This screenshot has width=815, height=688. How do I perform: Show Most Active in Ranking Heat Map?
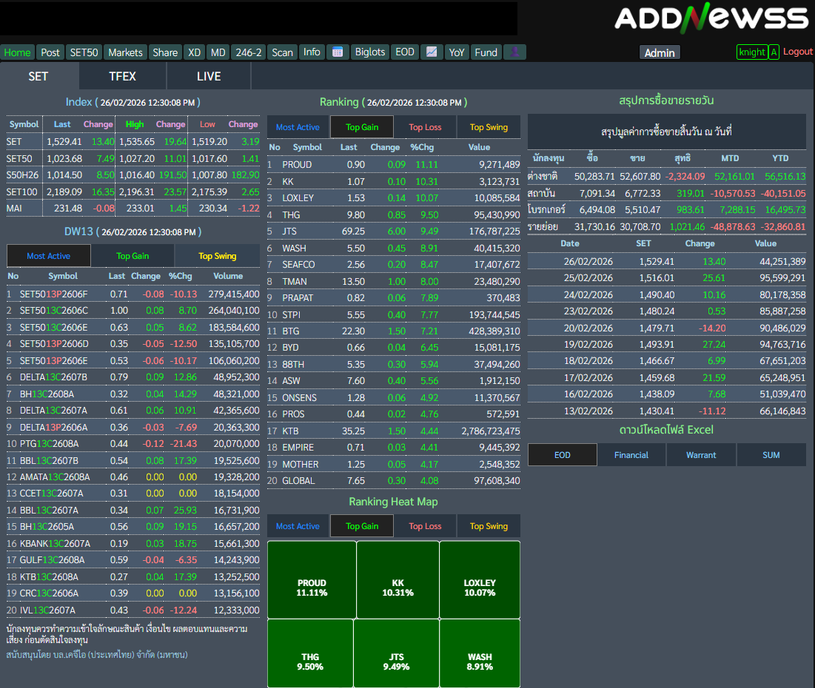click(298, 526)
